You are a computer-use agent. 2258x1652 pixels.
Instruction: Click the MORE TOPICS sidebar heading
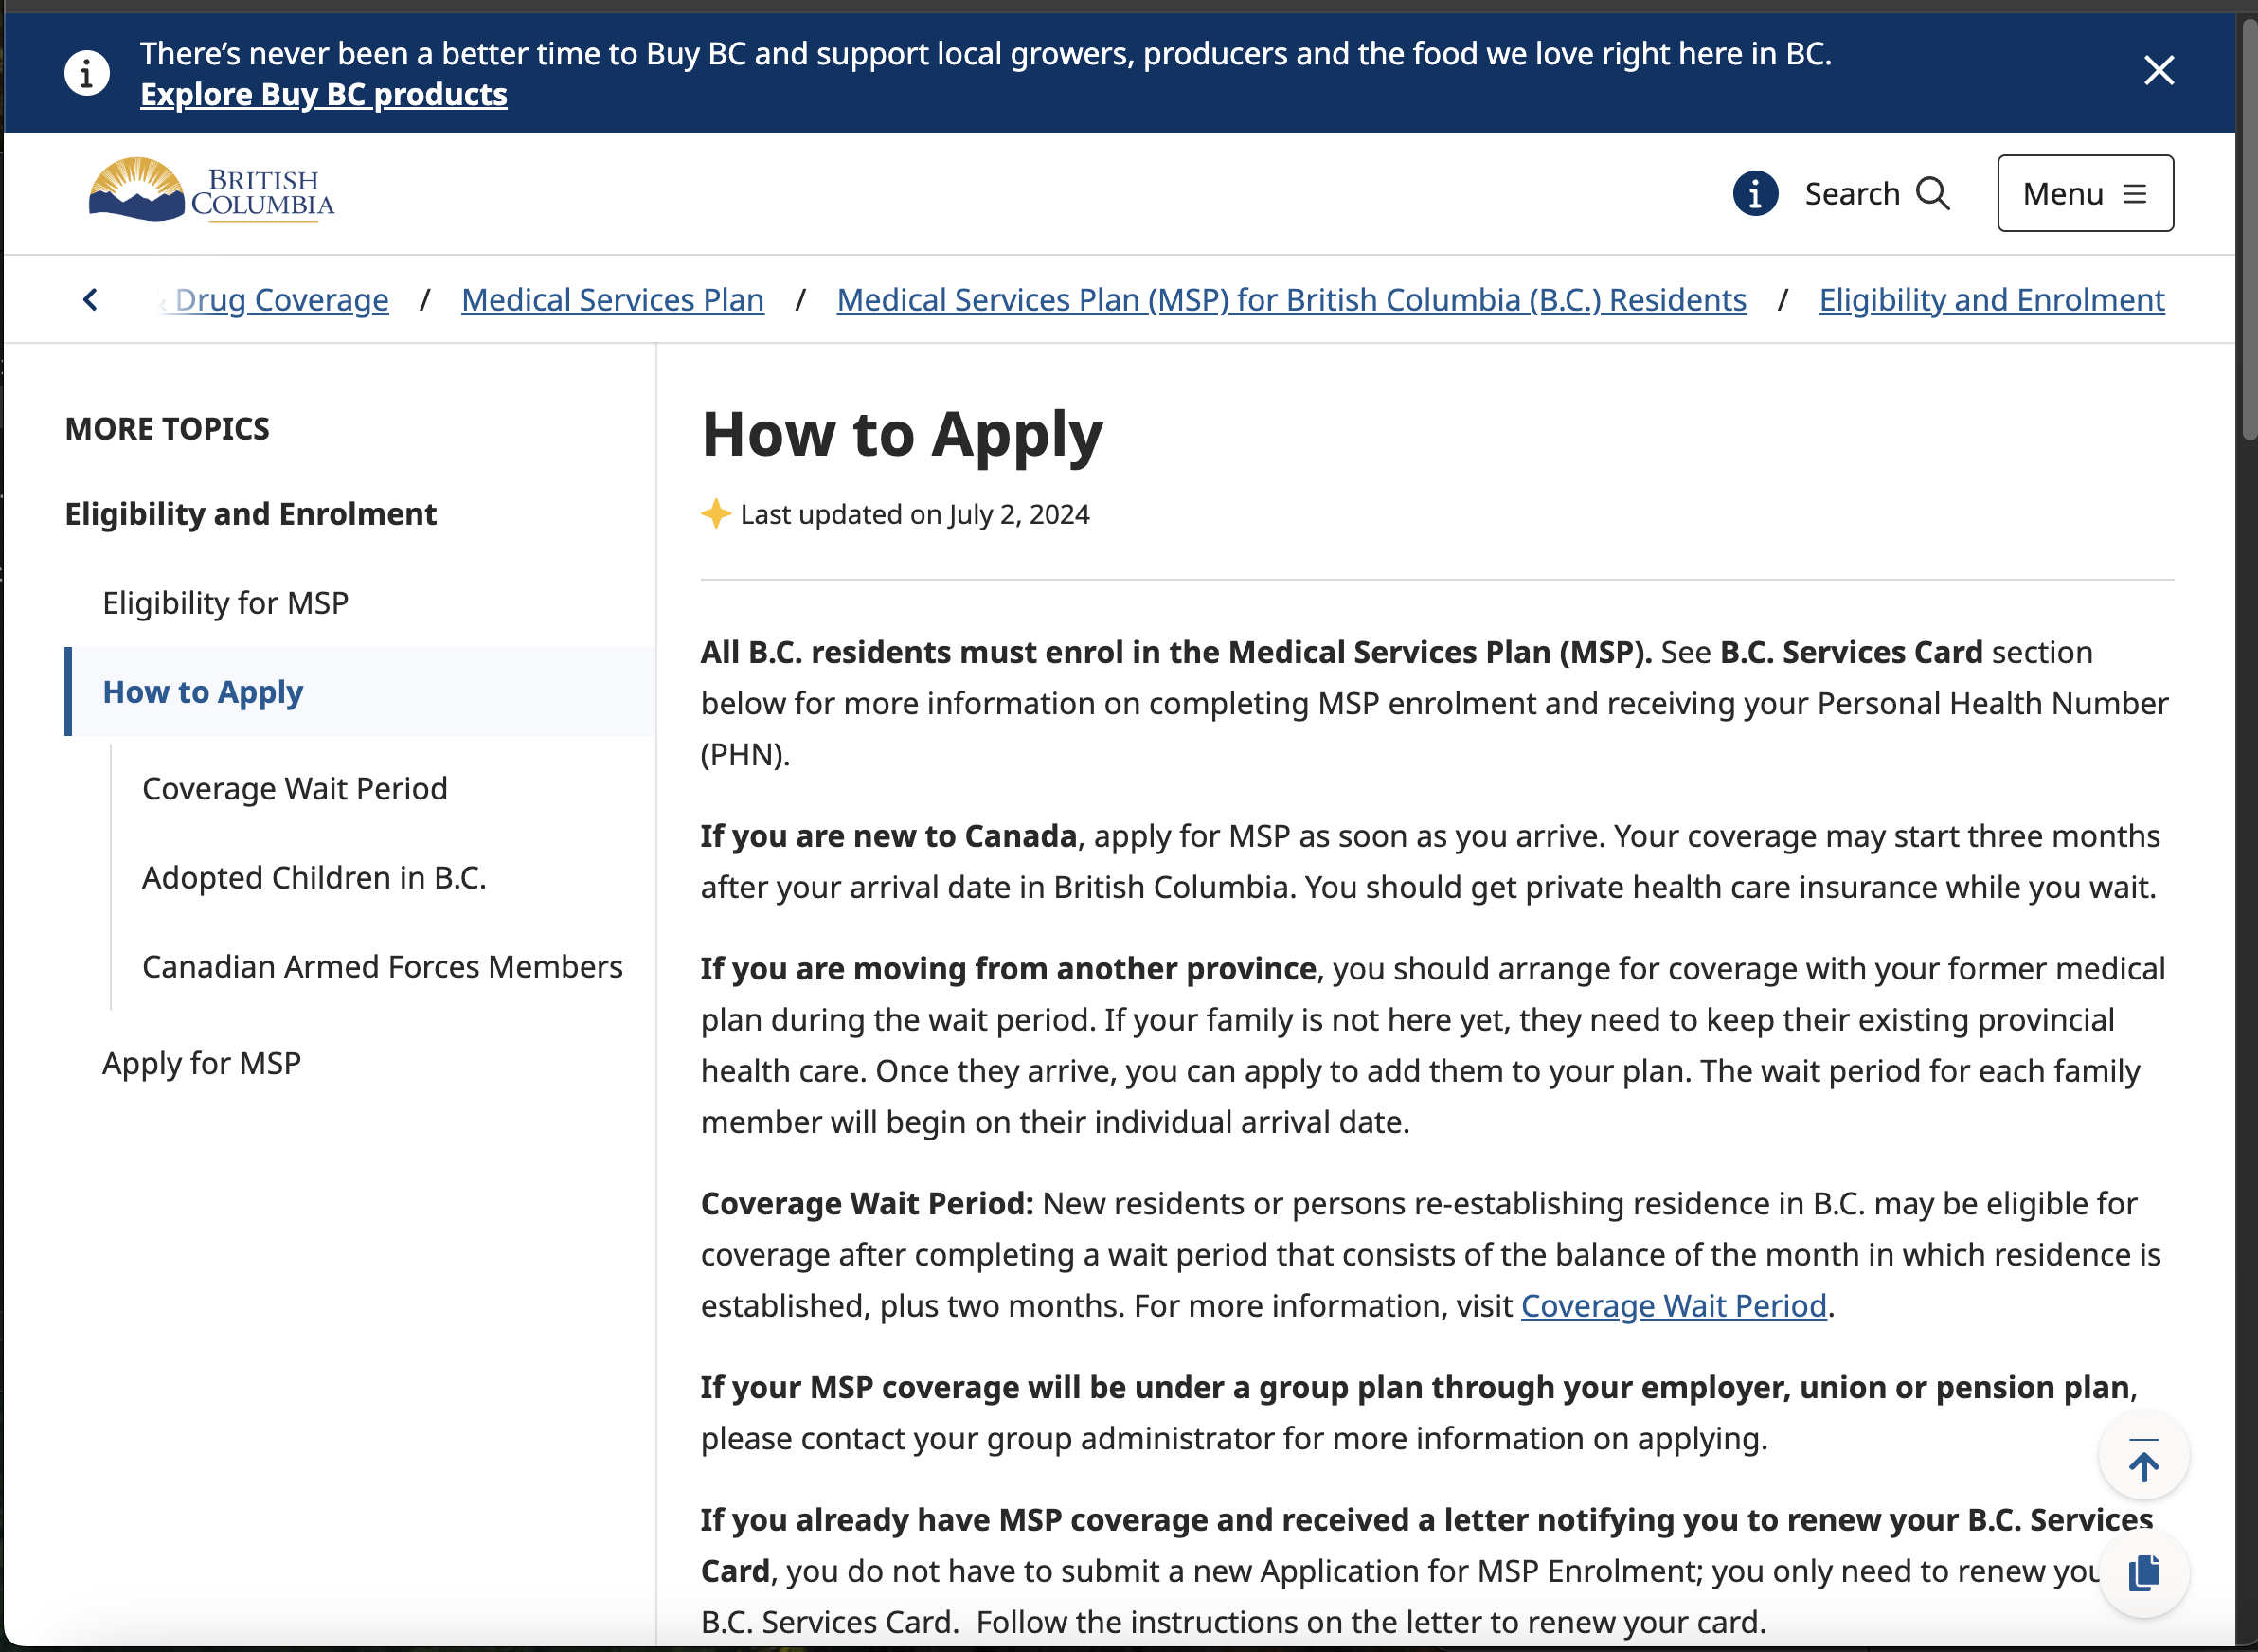167,429
